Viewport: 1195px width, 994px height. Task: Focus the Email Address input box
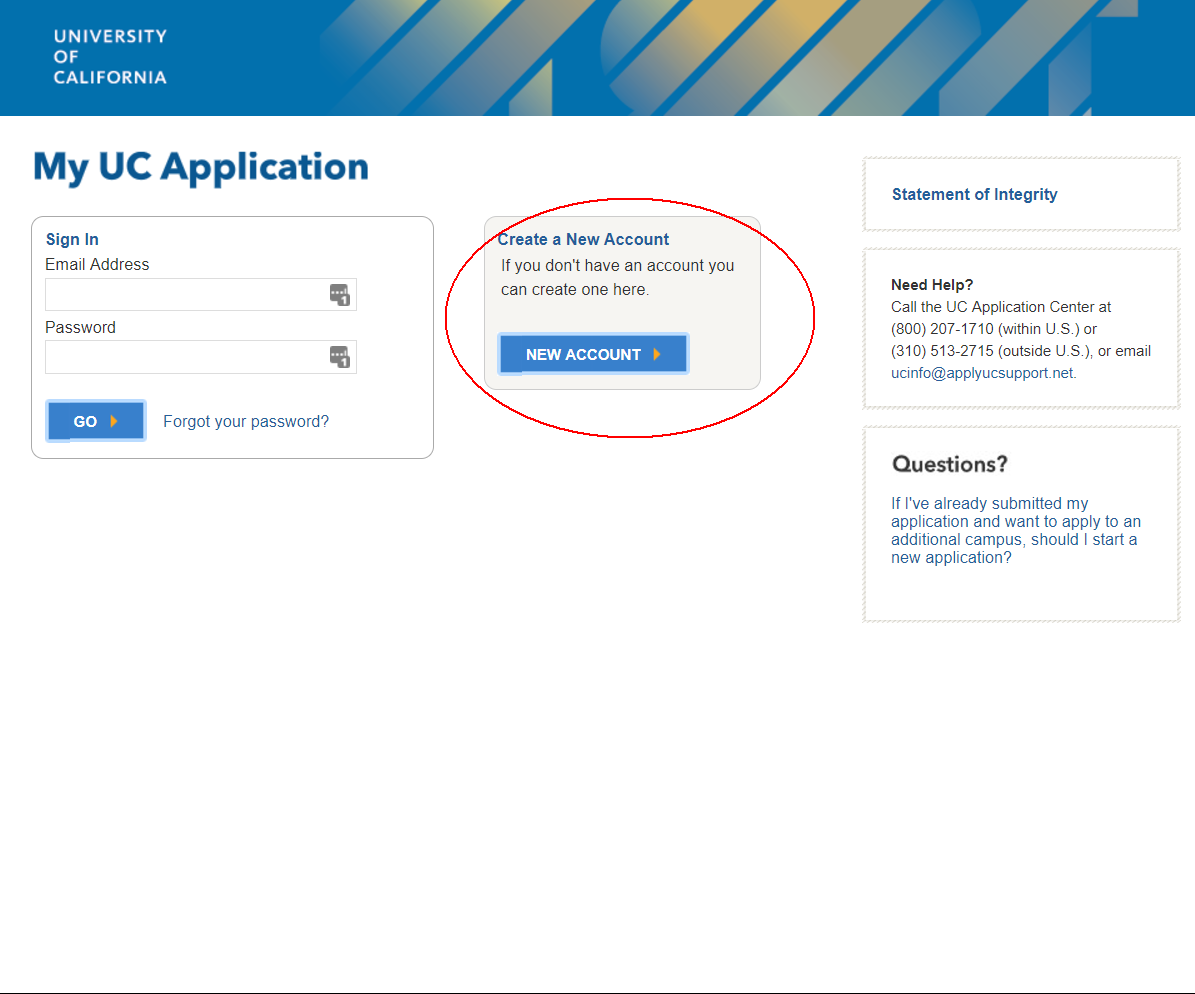(x=190, y=294)
